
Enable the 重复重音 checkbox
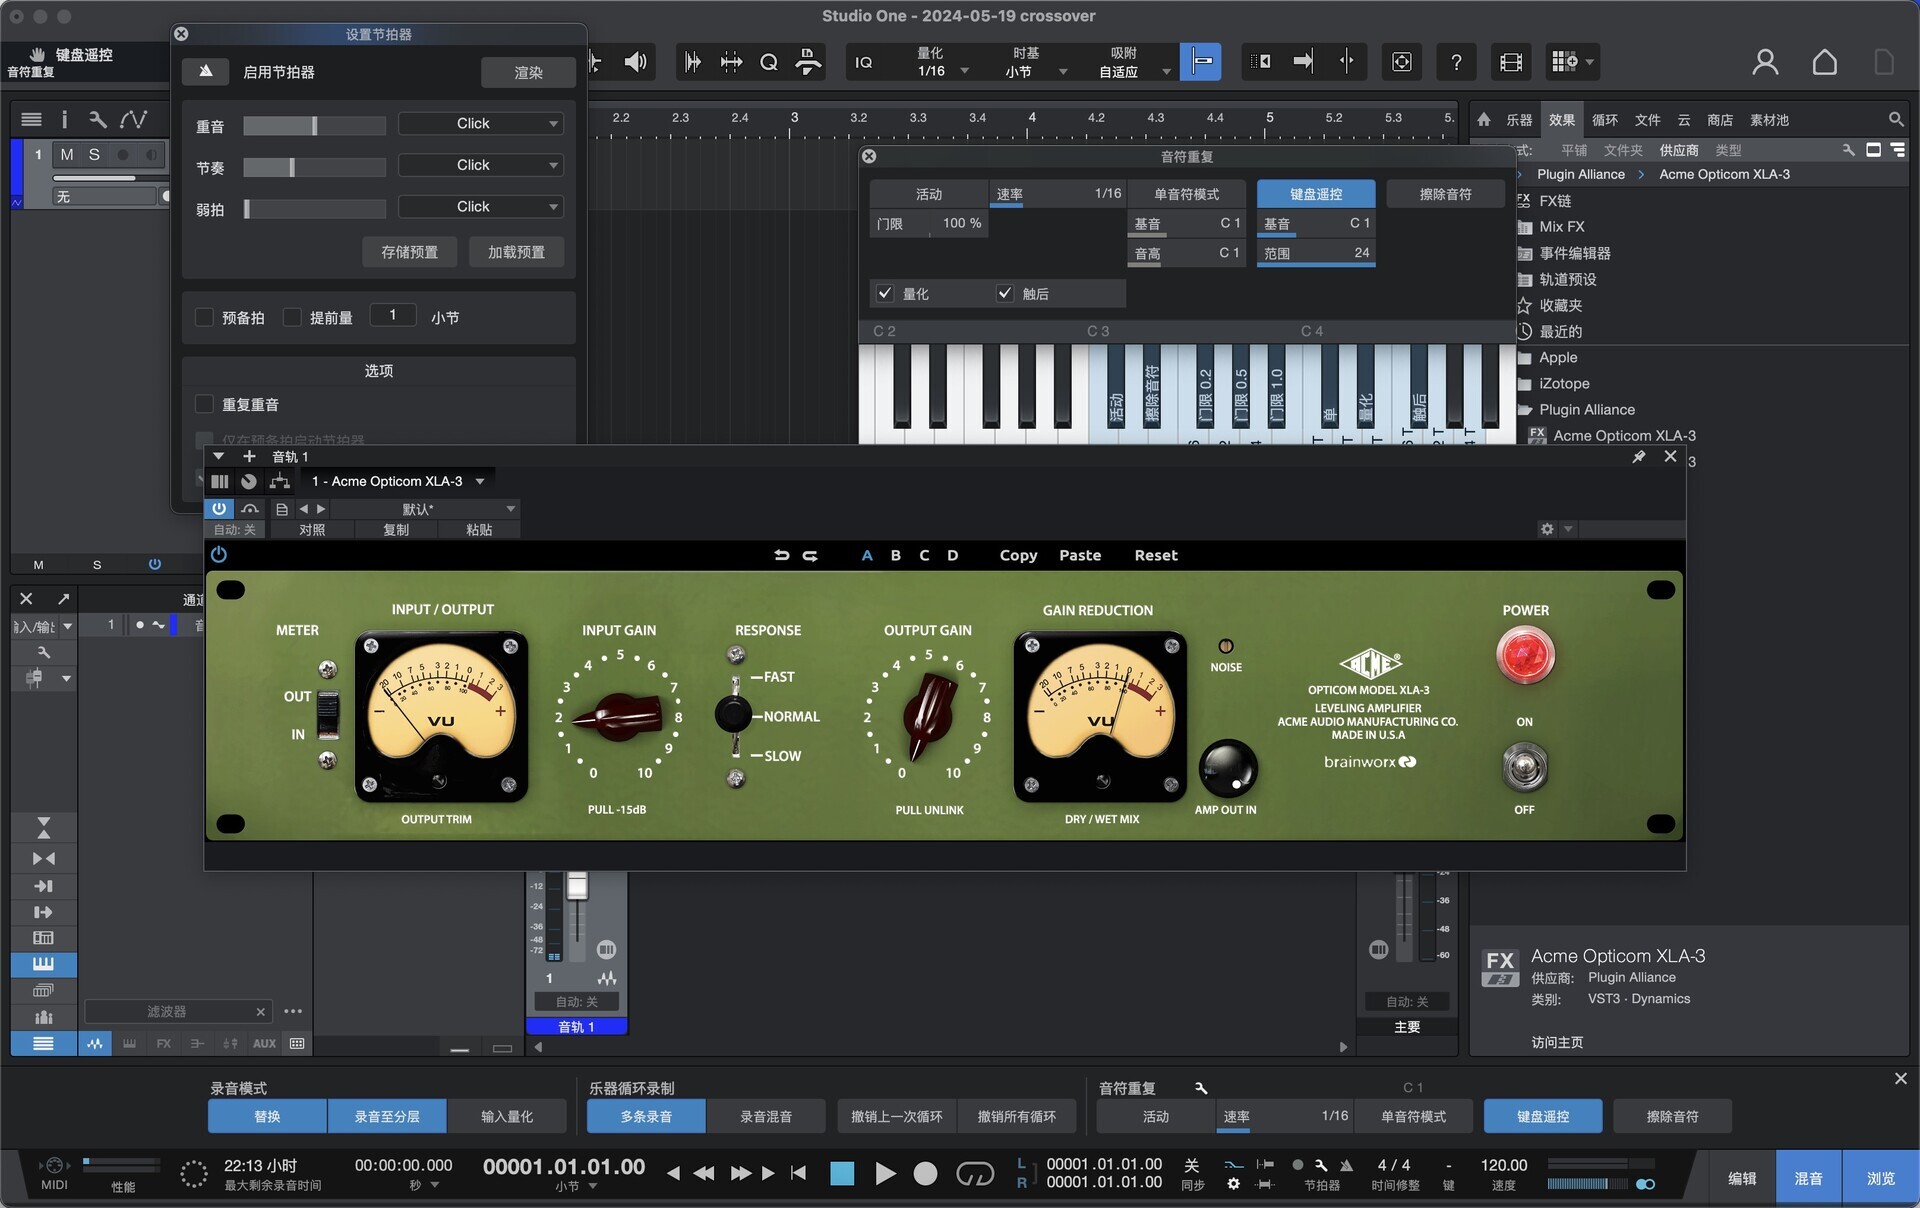coord(204,404)
